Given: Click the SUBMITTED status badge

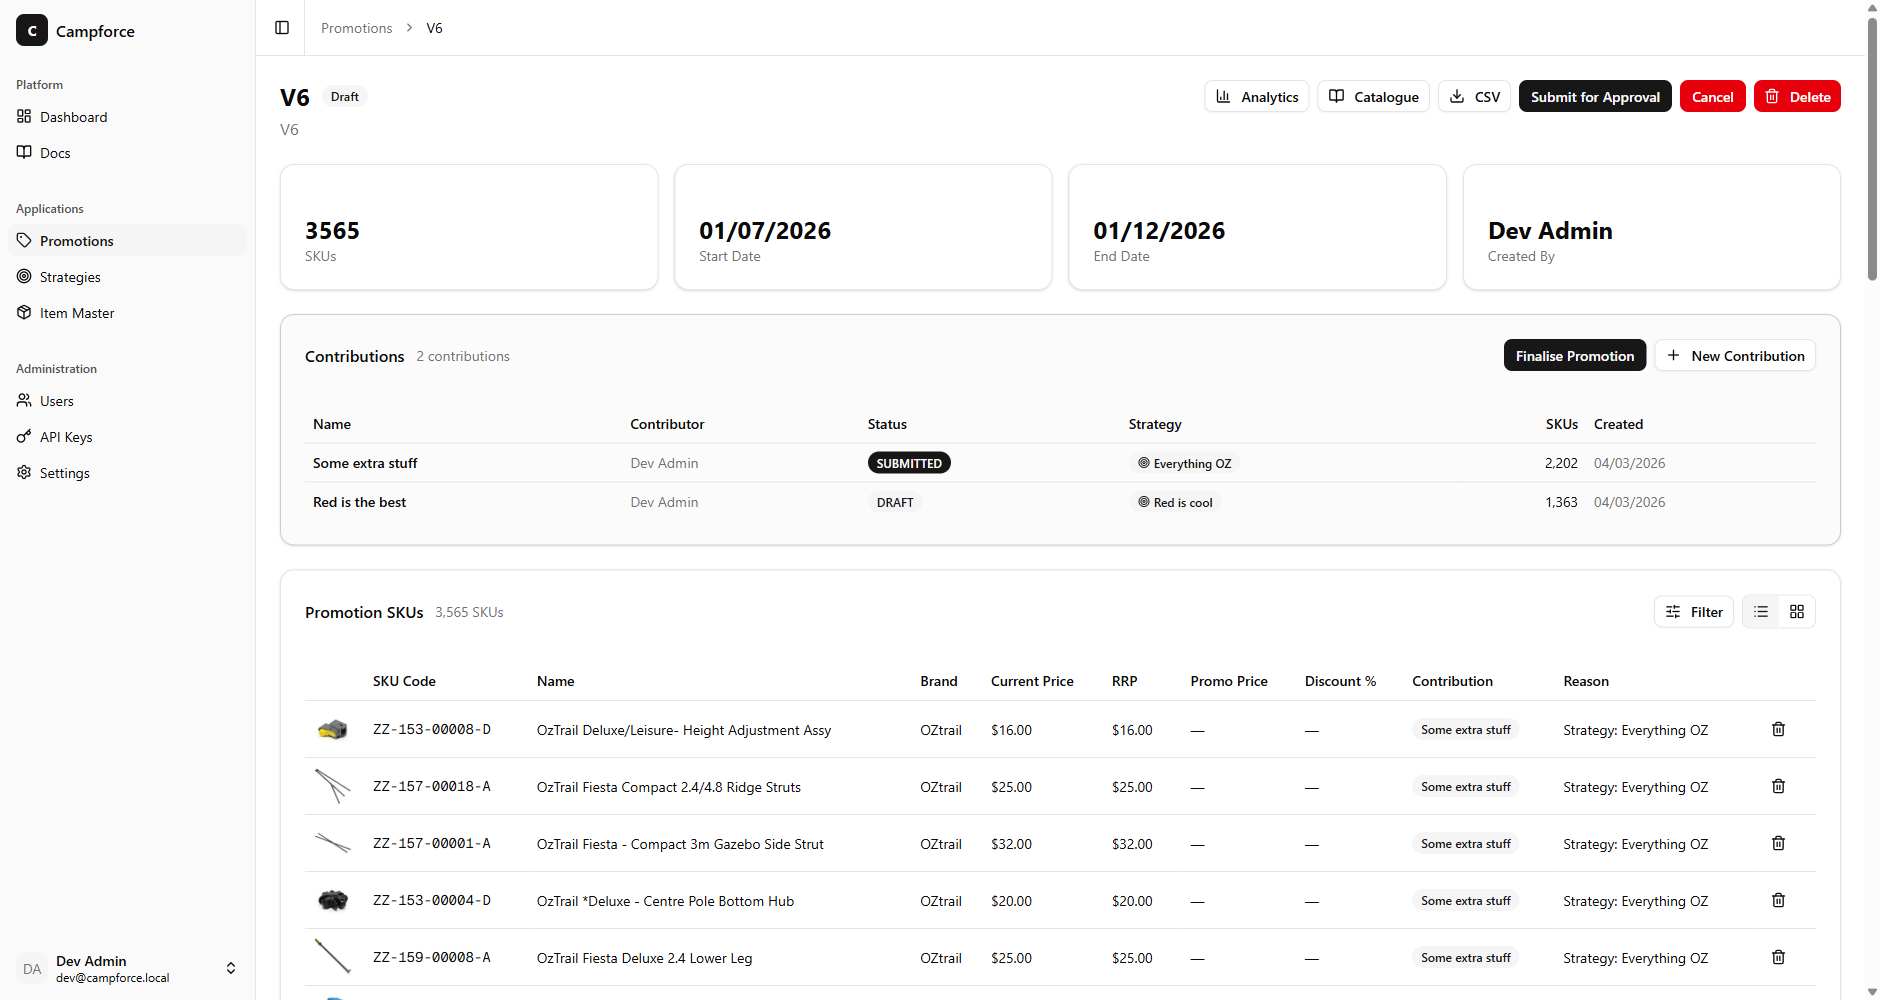Looking at the screenshot, I should [909, 463].
